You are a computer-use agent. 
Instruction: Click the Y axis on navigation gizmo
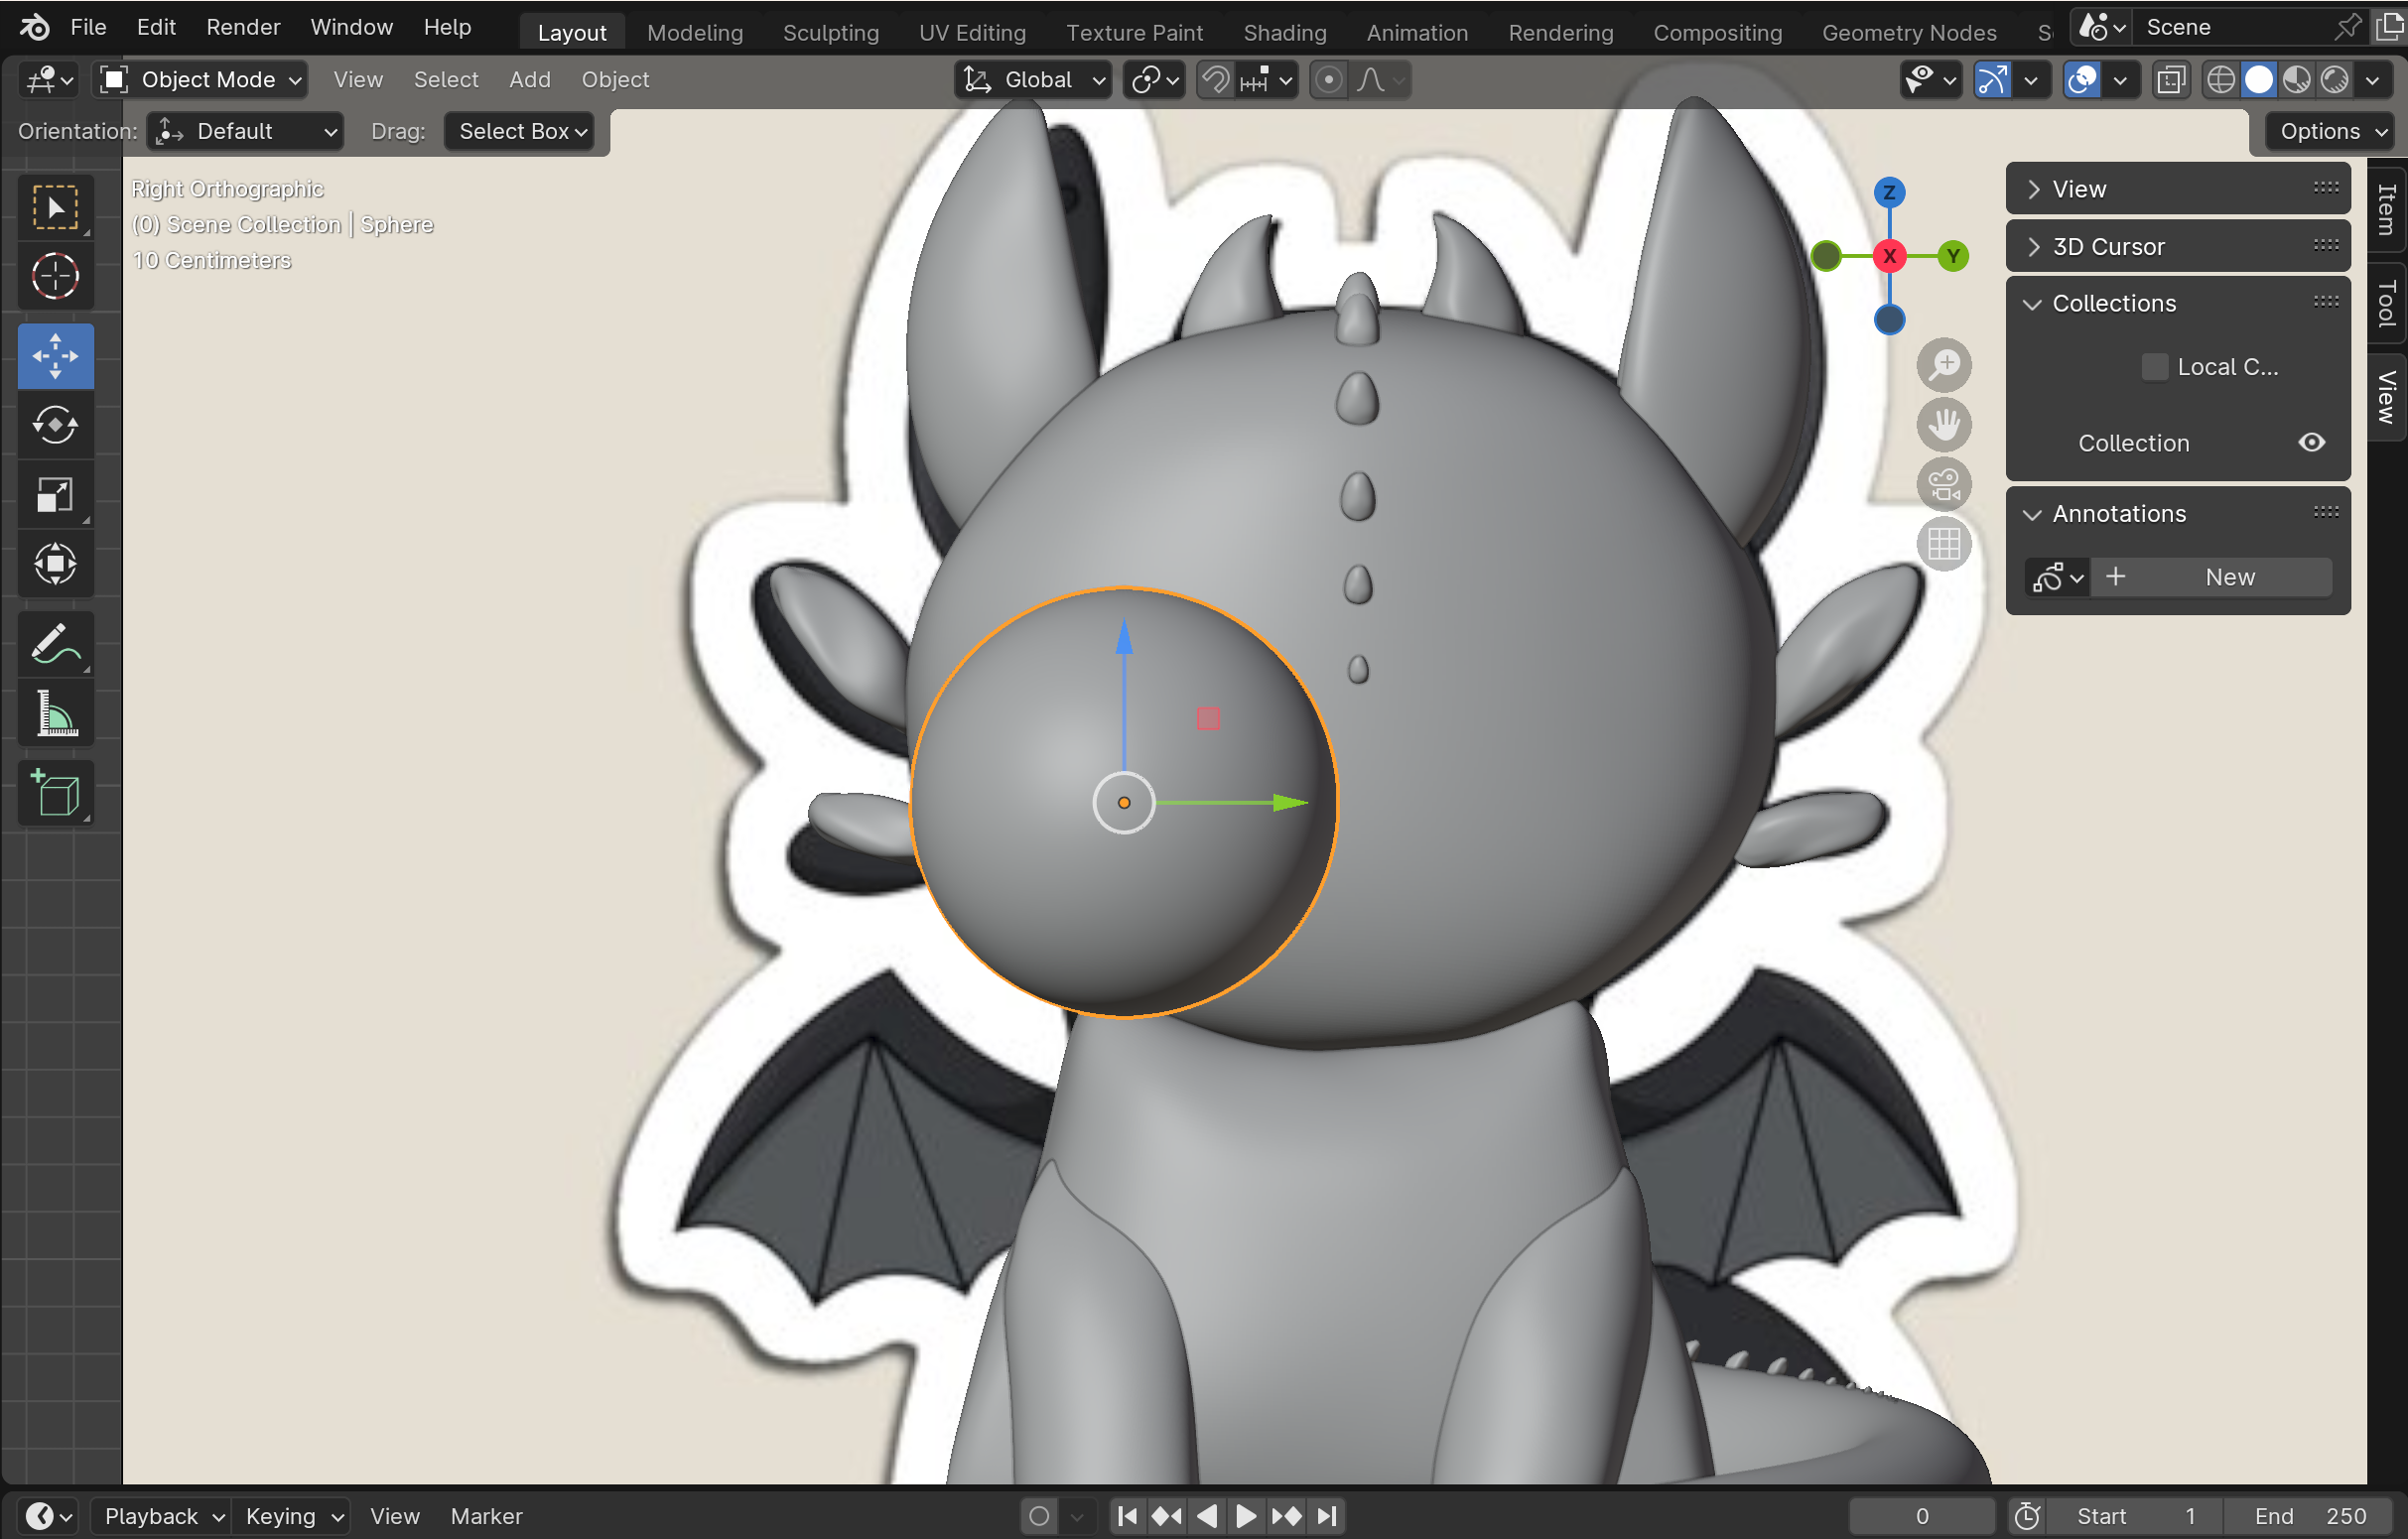coord(1952,256)
